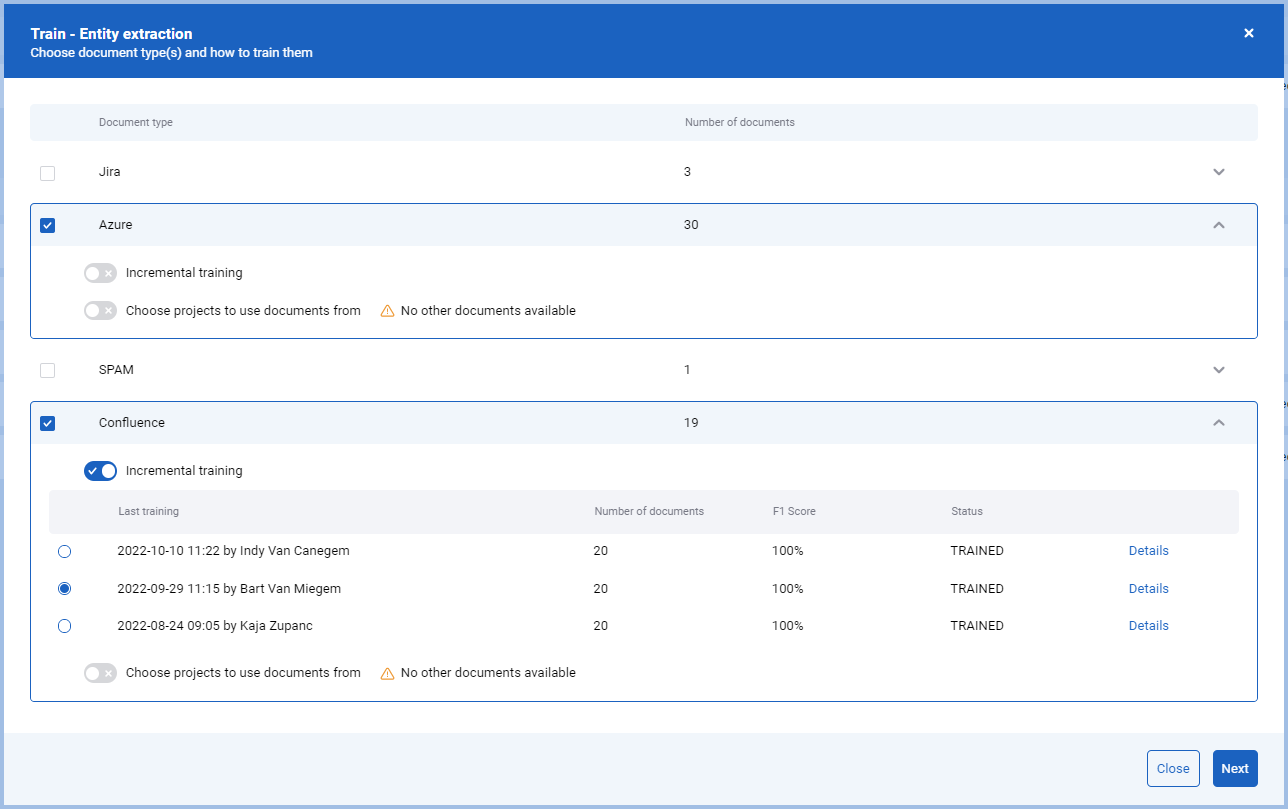The image size is (1288, 809).
Task: Enable Incremental training toggle for Azure
Action: 100,273
